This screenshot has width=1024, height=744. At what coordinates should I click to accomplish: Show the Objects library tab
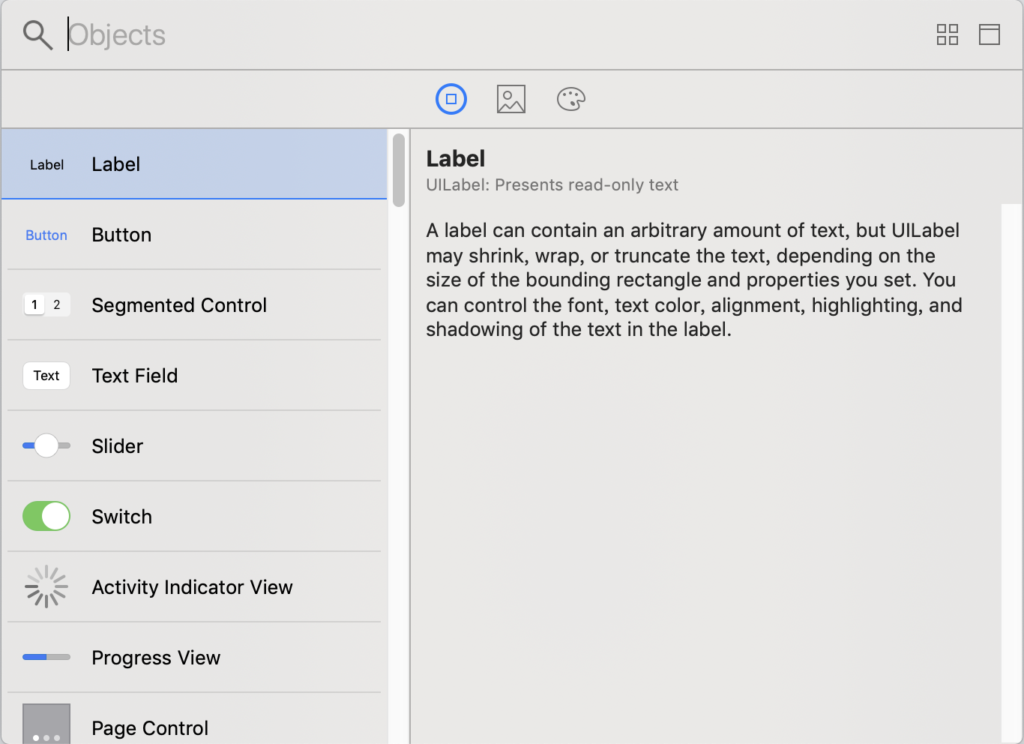pos(451,99)
